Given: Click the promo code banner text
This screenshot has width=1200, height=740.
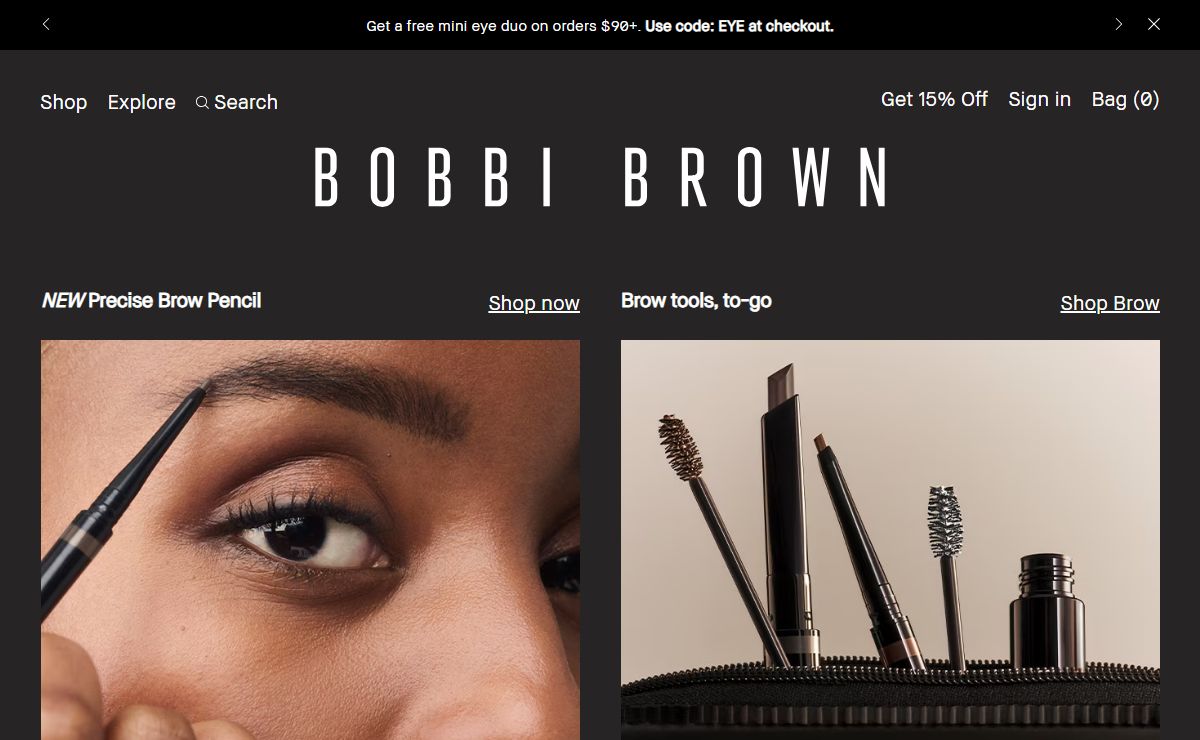Looking at the screenshot, I should point(600,26).
